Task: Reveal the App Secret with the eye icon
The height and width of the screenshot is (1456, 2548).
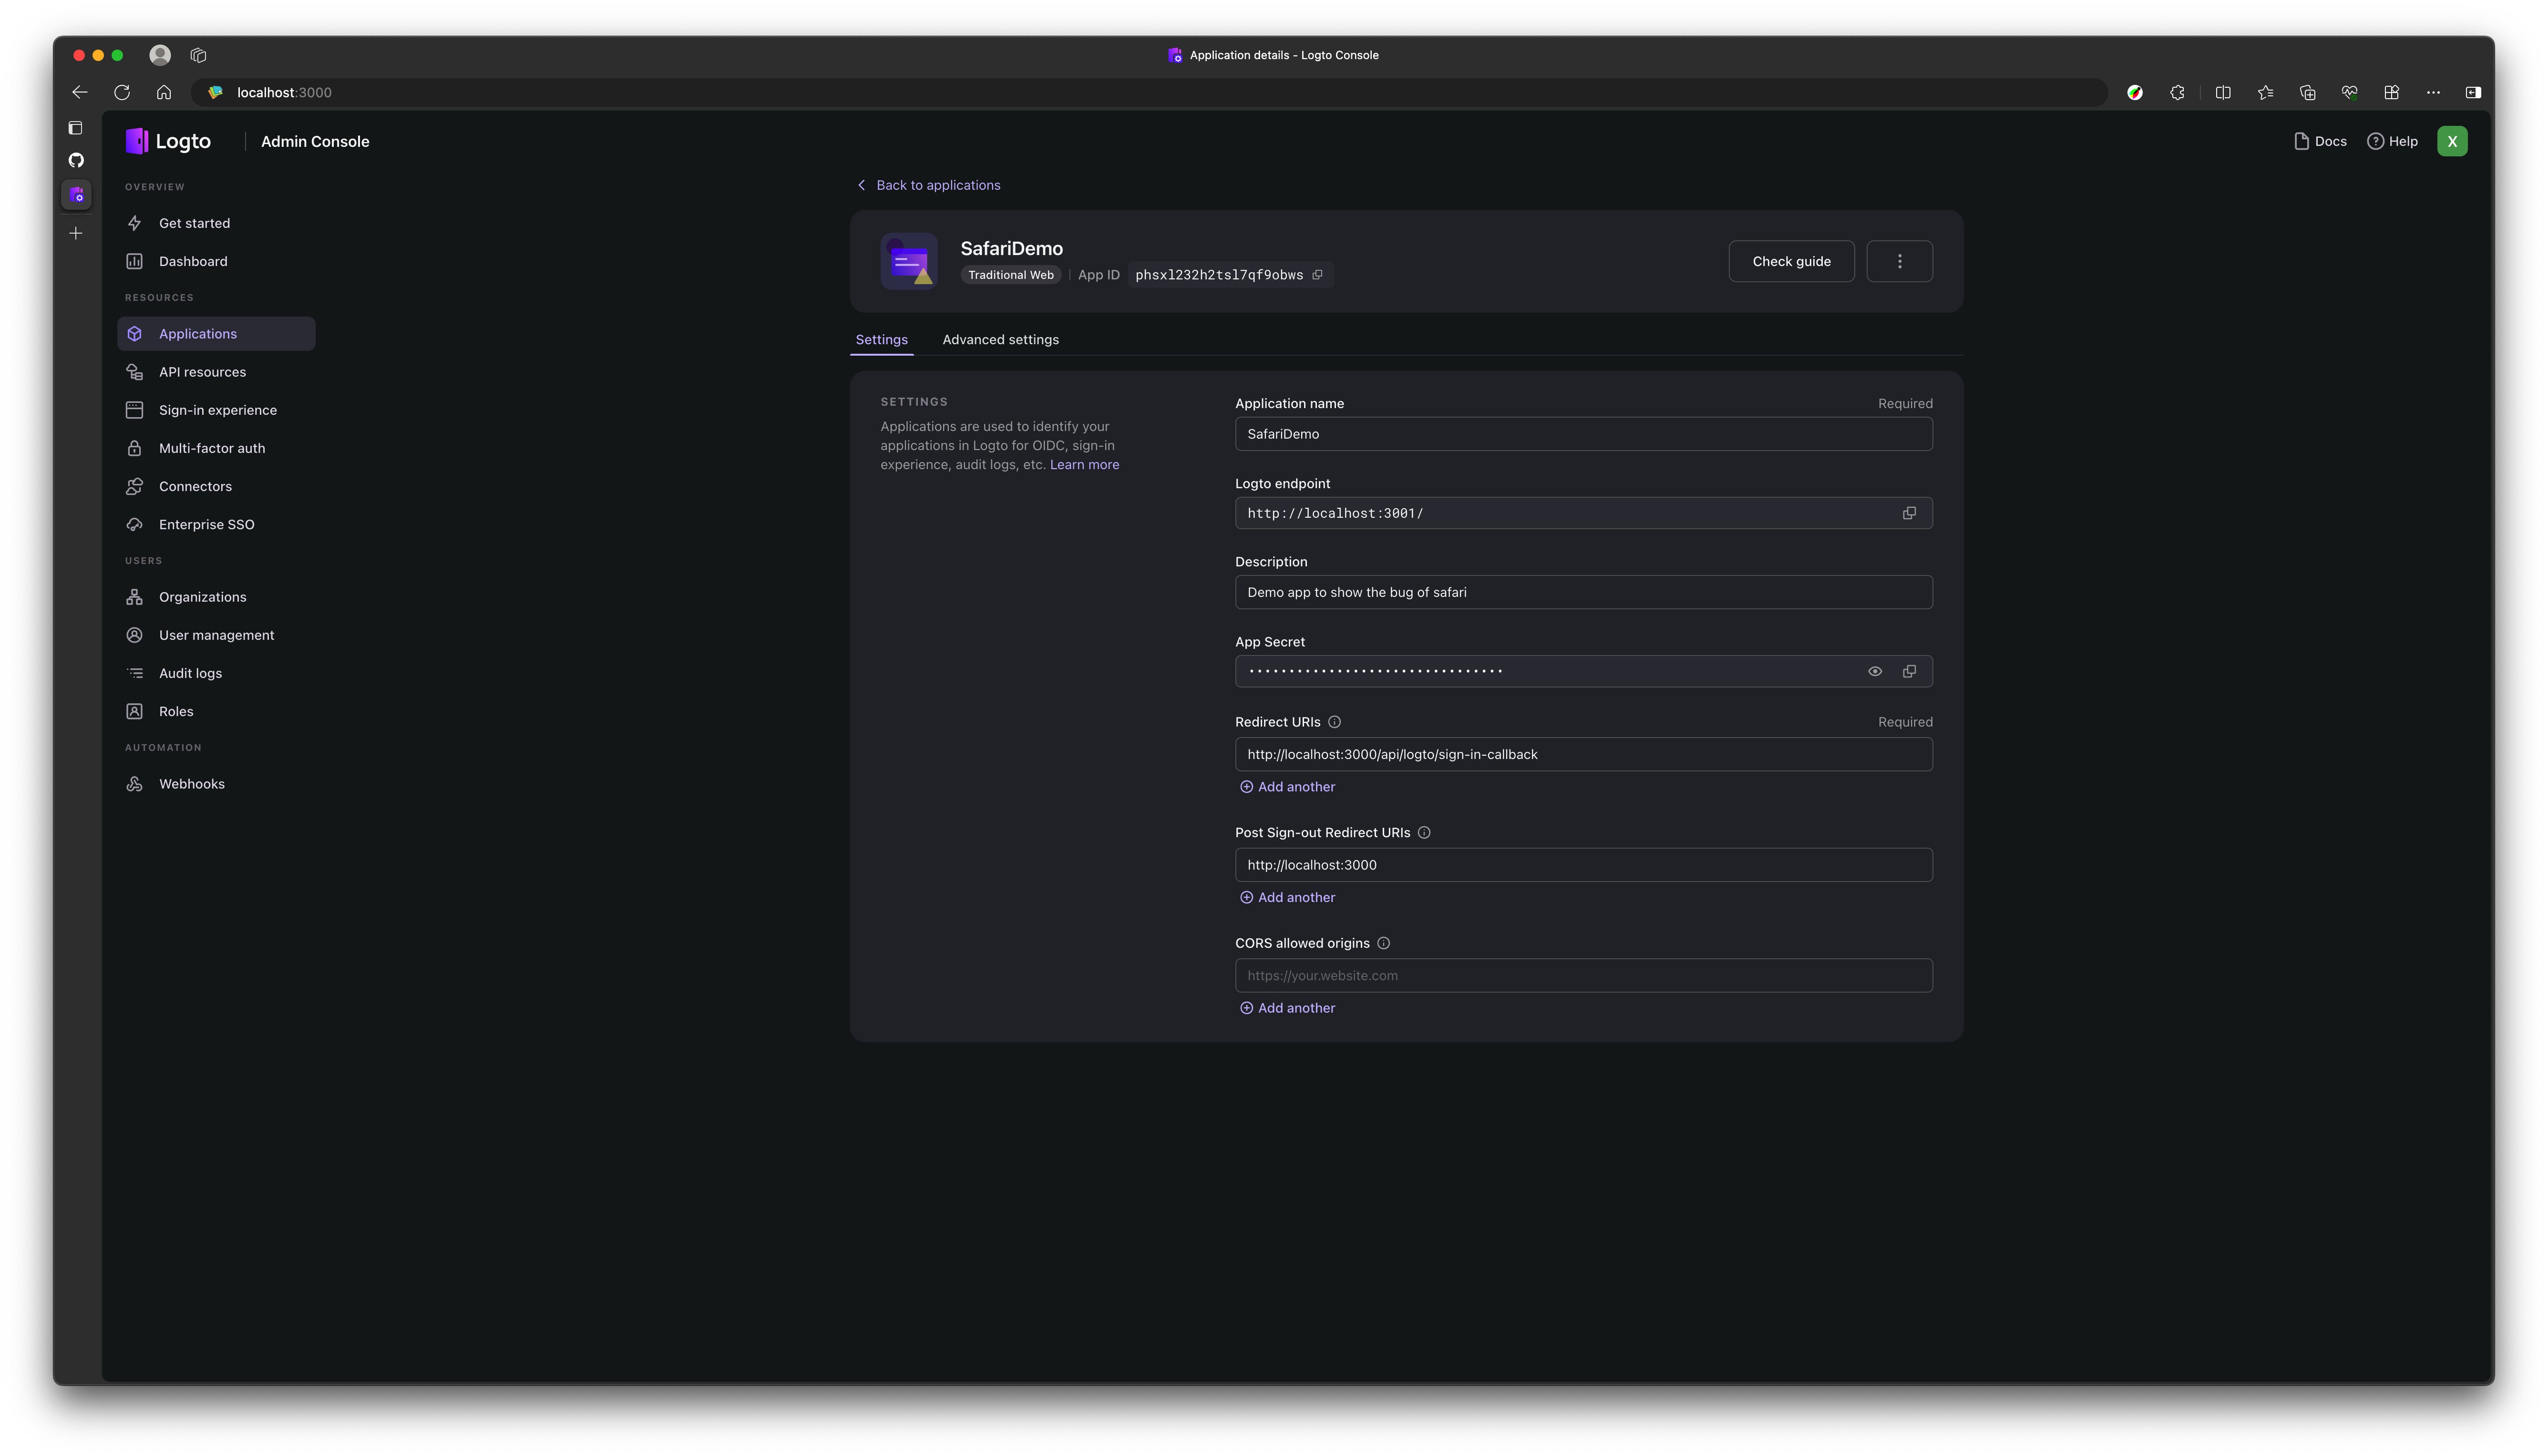Action: point(1875,671)
